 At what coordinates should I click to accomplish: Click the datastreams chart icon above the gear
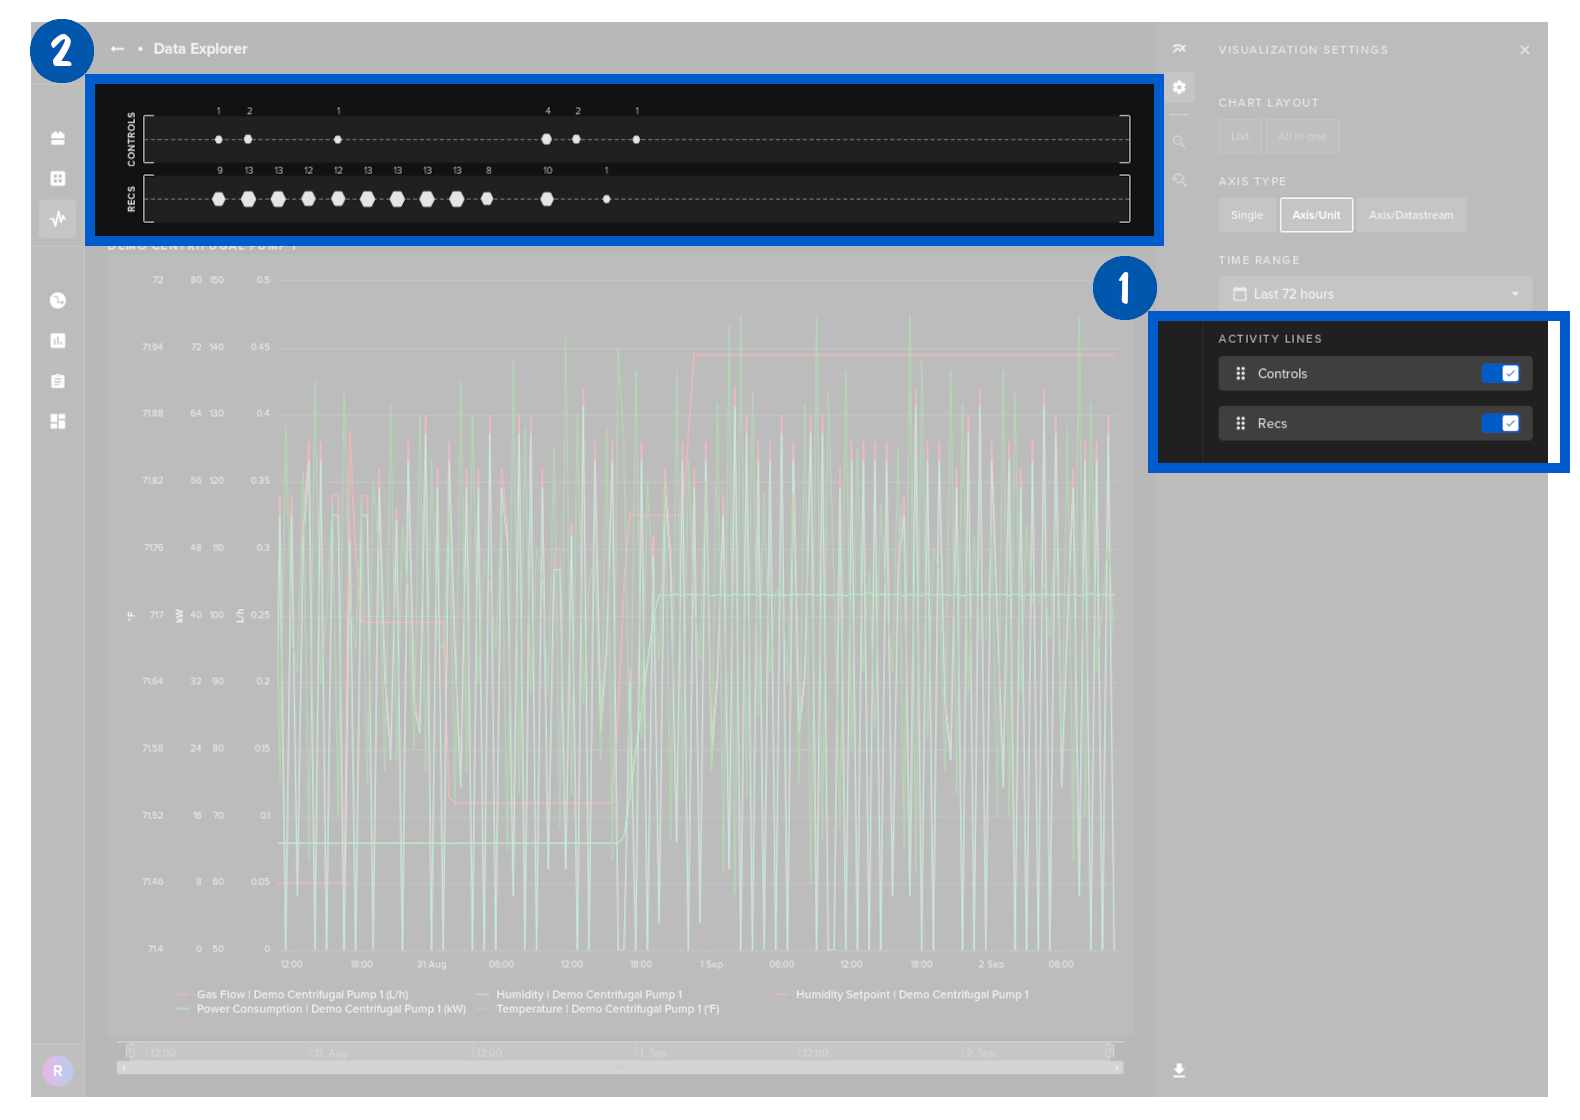click(x=1180, y=49)
